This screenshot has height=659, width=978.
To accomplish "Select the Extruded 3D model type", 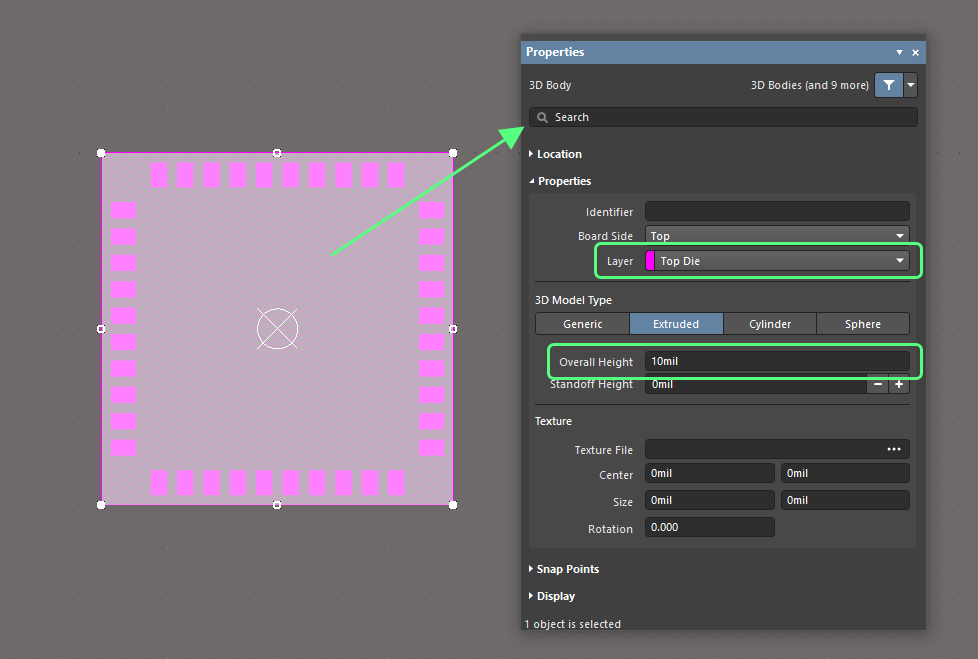I will pyautogui.click(x=676, y=324).
